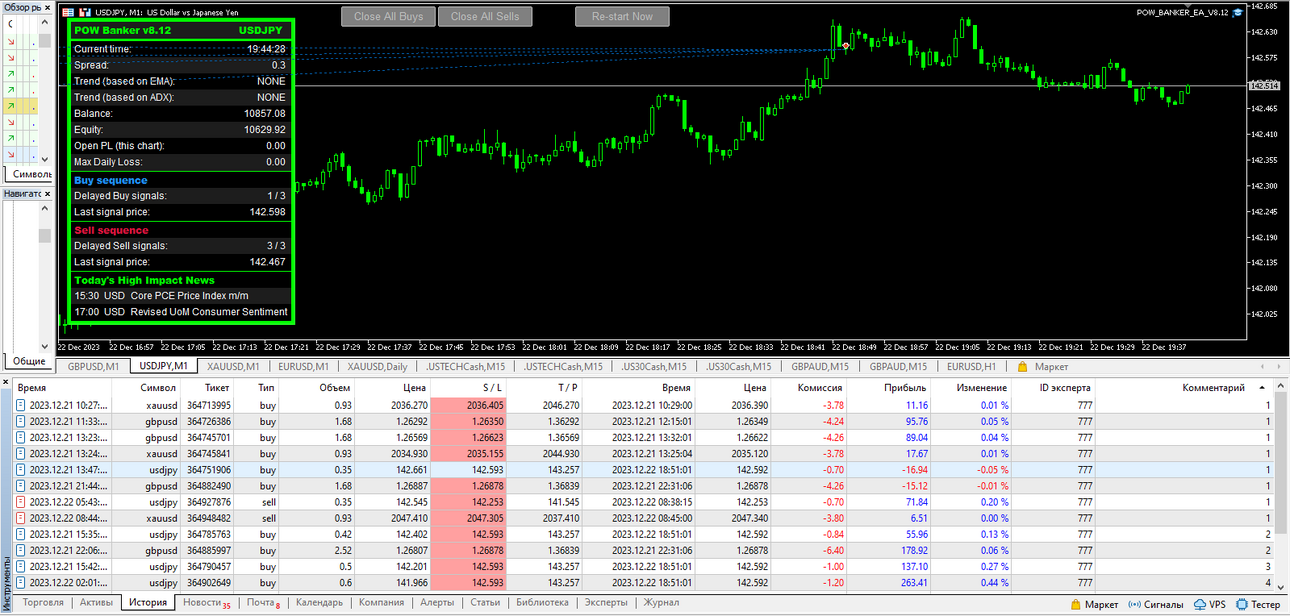Click buy icon of ticket 364745841 row
The height and width of the screenshot is (616, 1290).
(21, 453)
